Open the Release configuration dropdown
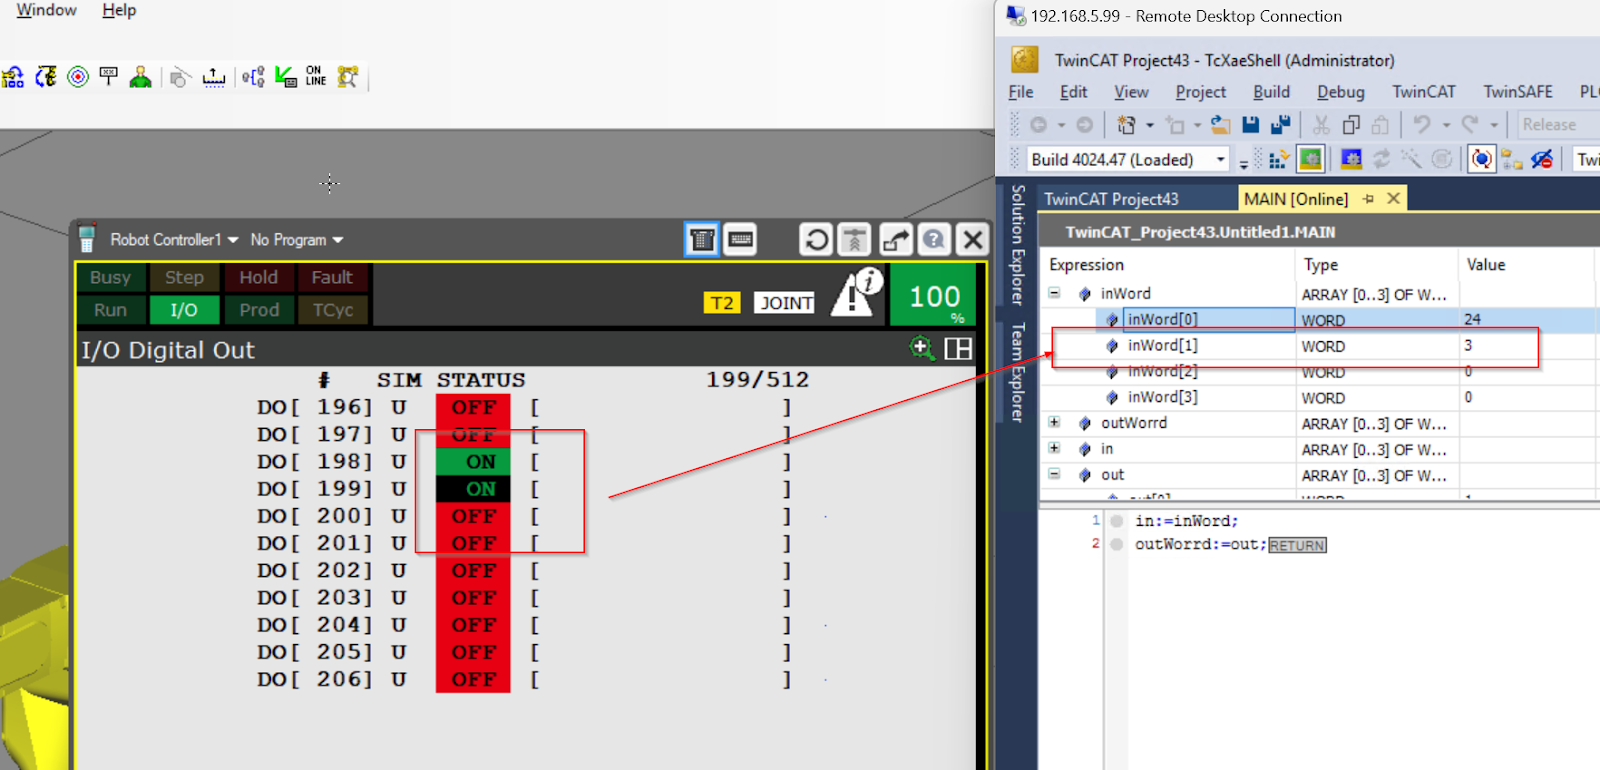This screenshot has height=770, width=1600. (x=1558, y=125)
